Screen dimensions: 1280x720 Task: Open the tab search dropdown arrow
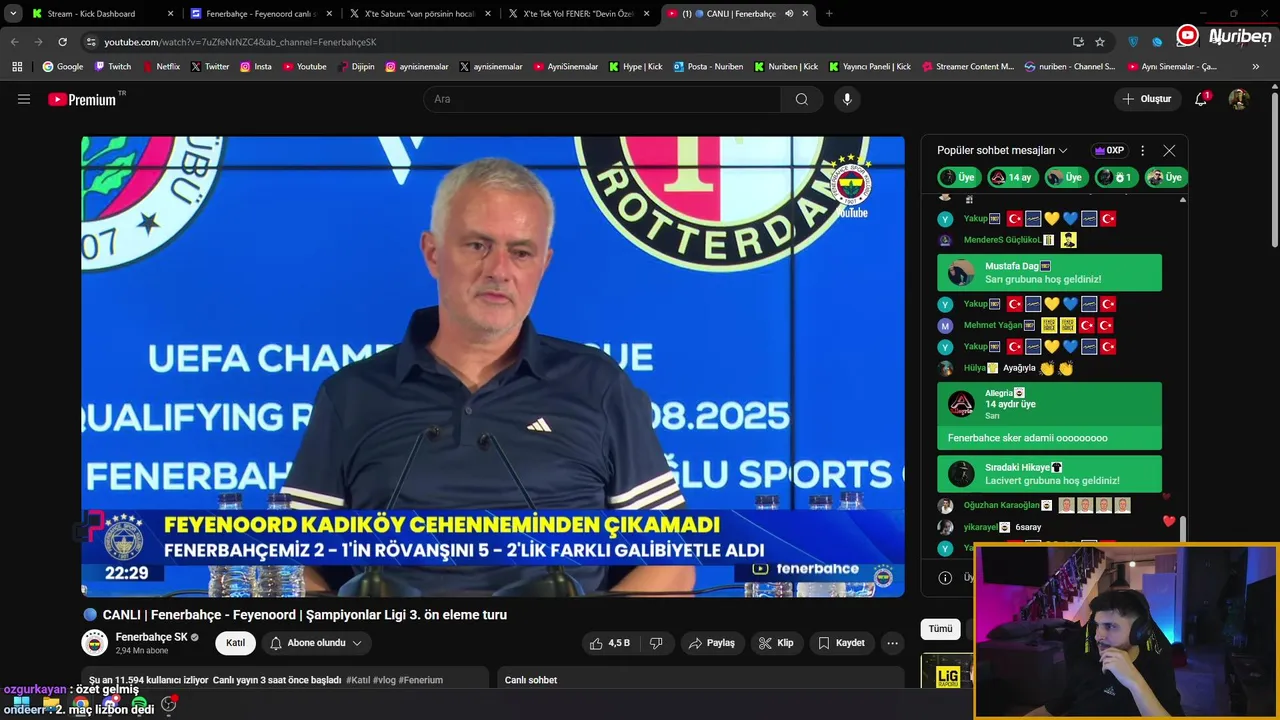coord(13,14)
